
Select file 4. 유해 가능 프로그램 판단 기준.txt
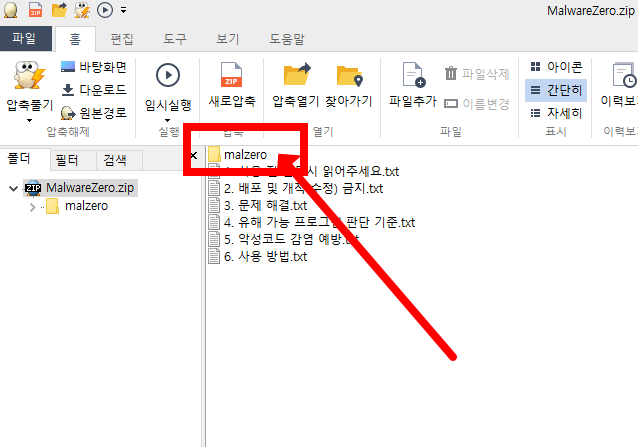point(312,222)
